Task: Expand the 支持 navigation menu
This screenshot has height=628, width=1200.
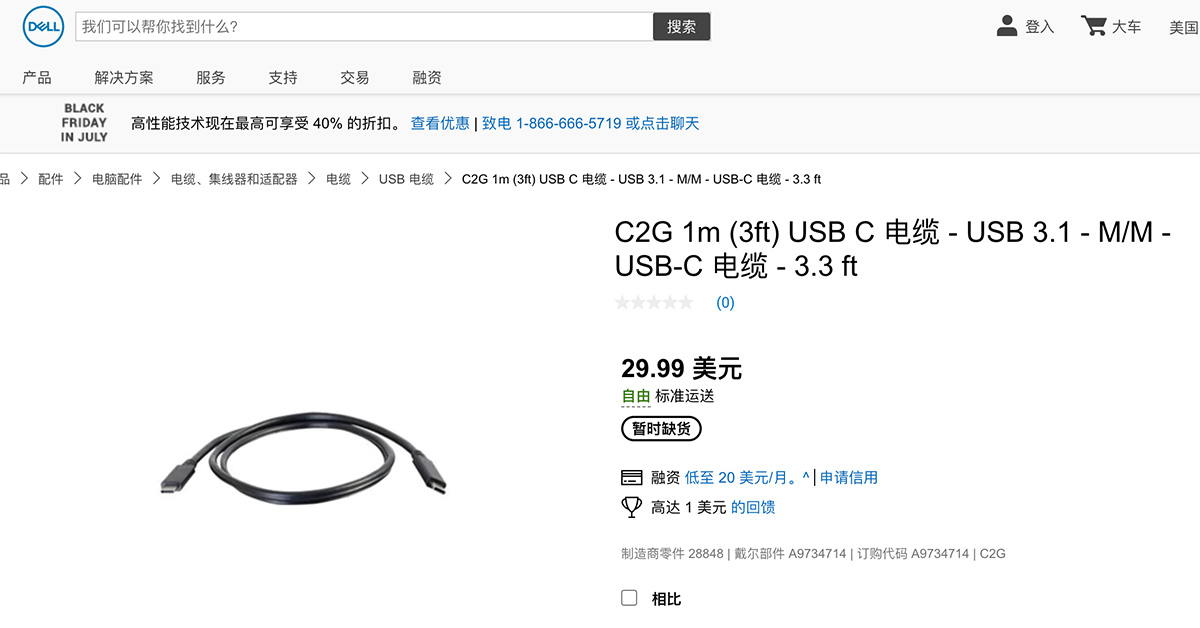Action: pos(283,77)
